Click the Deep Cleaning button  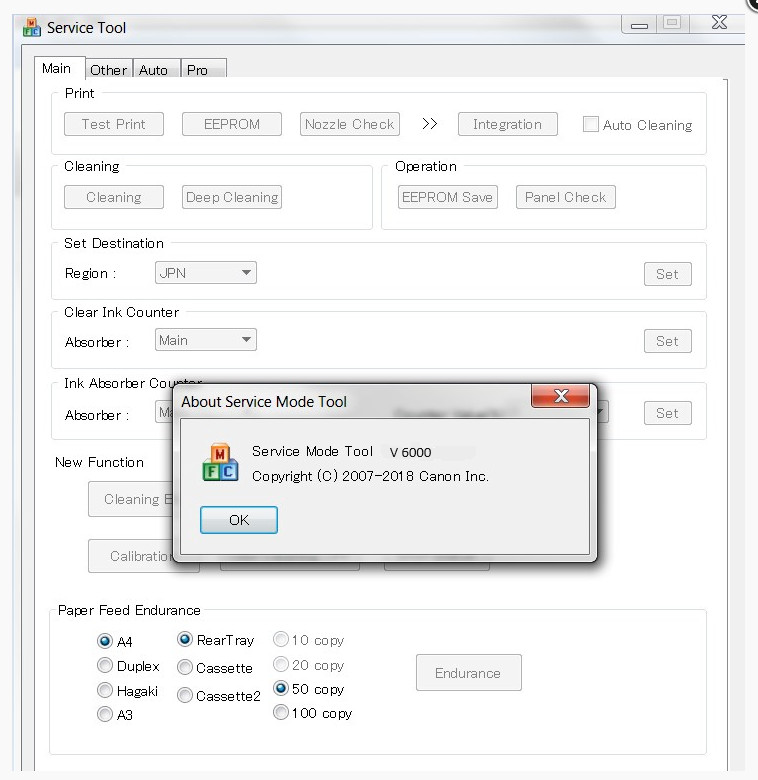232,197
